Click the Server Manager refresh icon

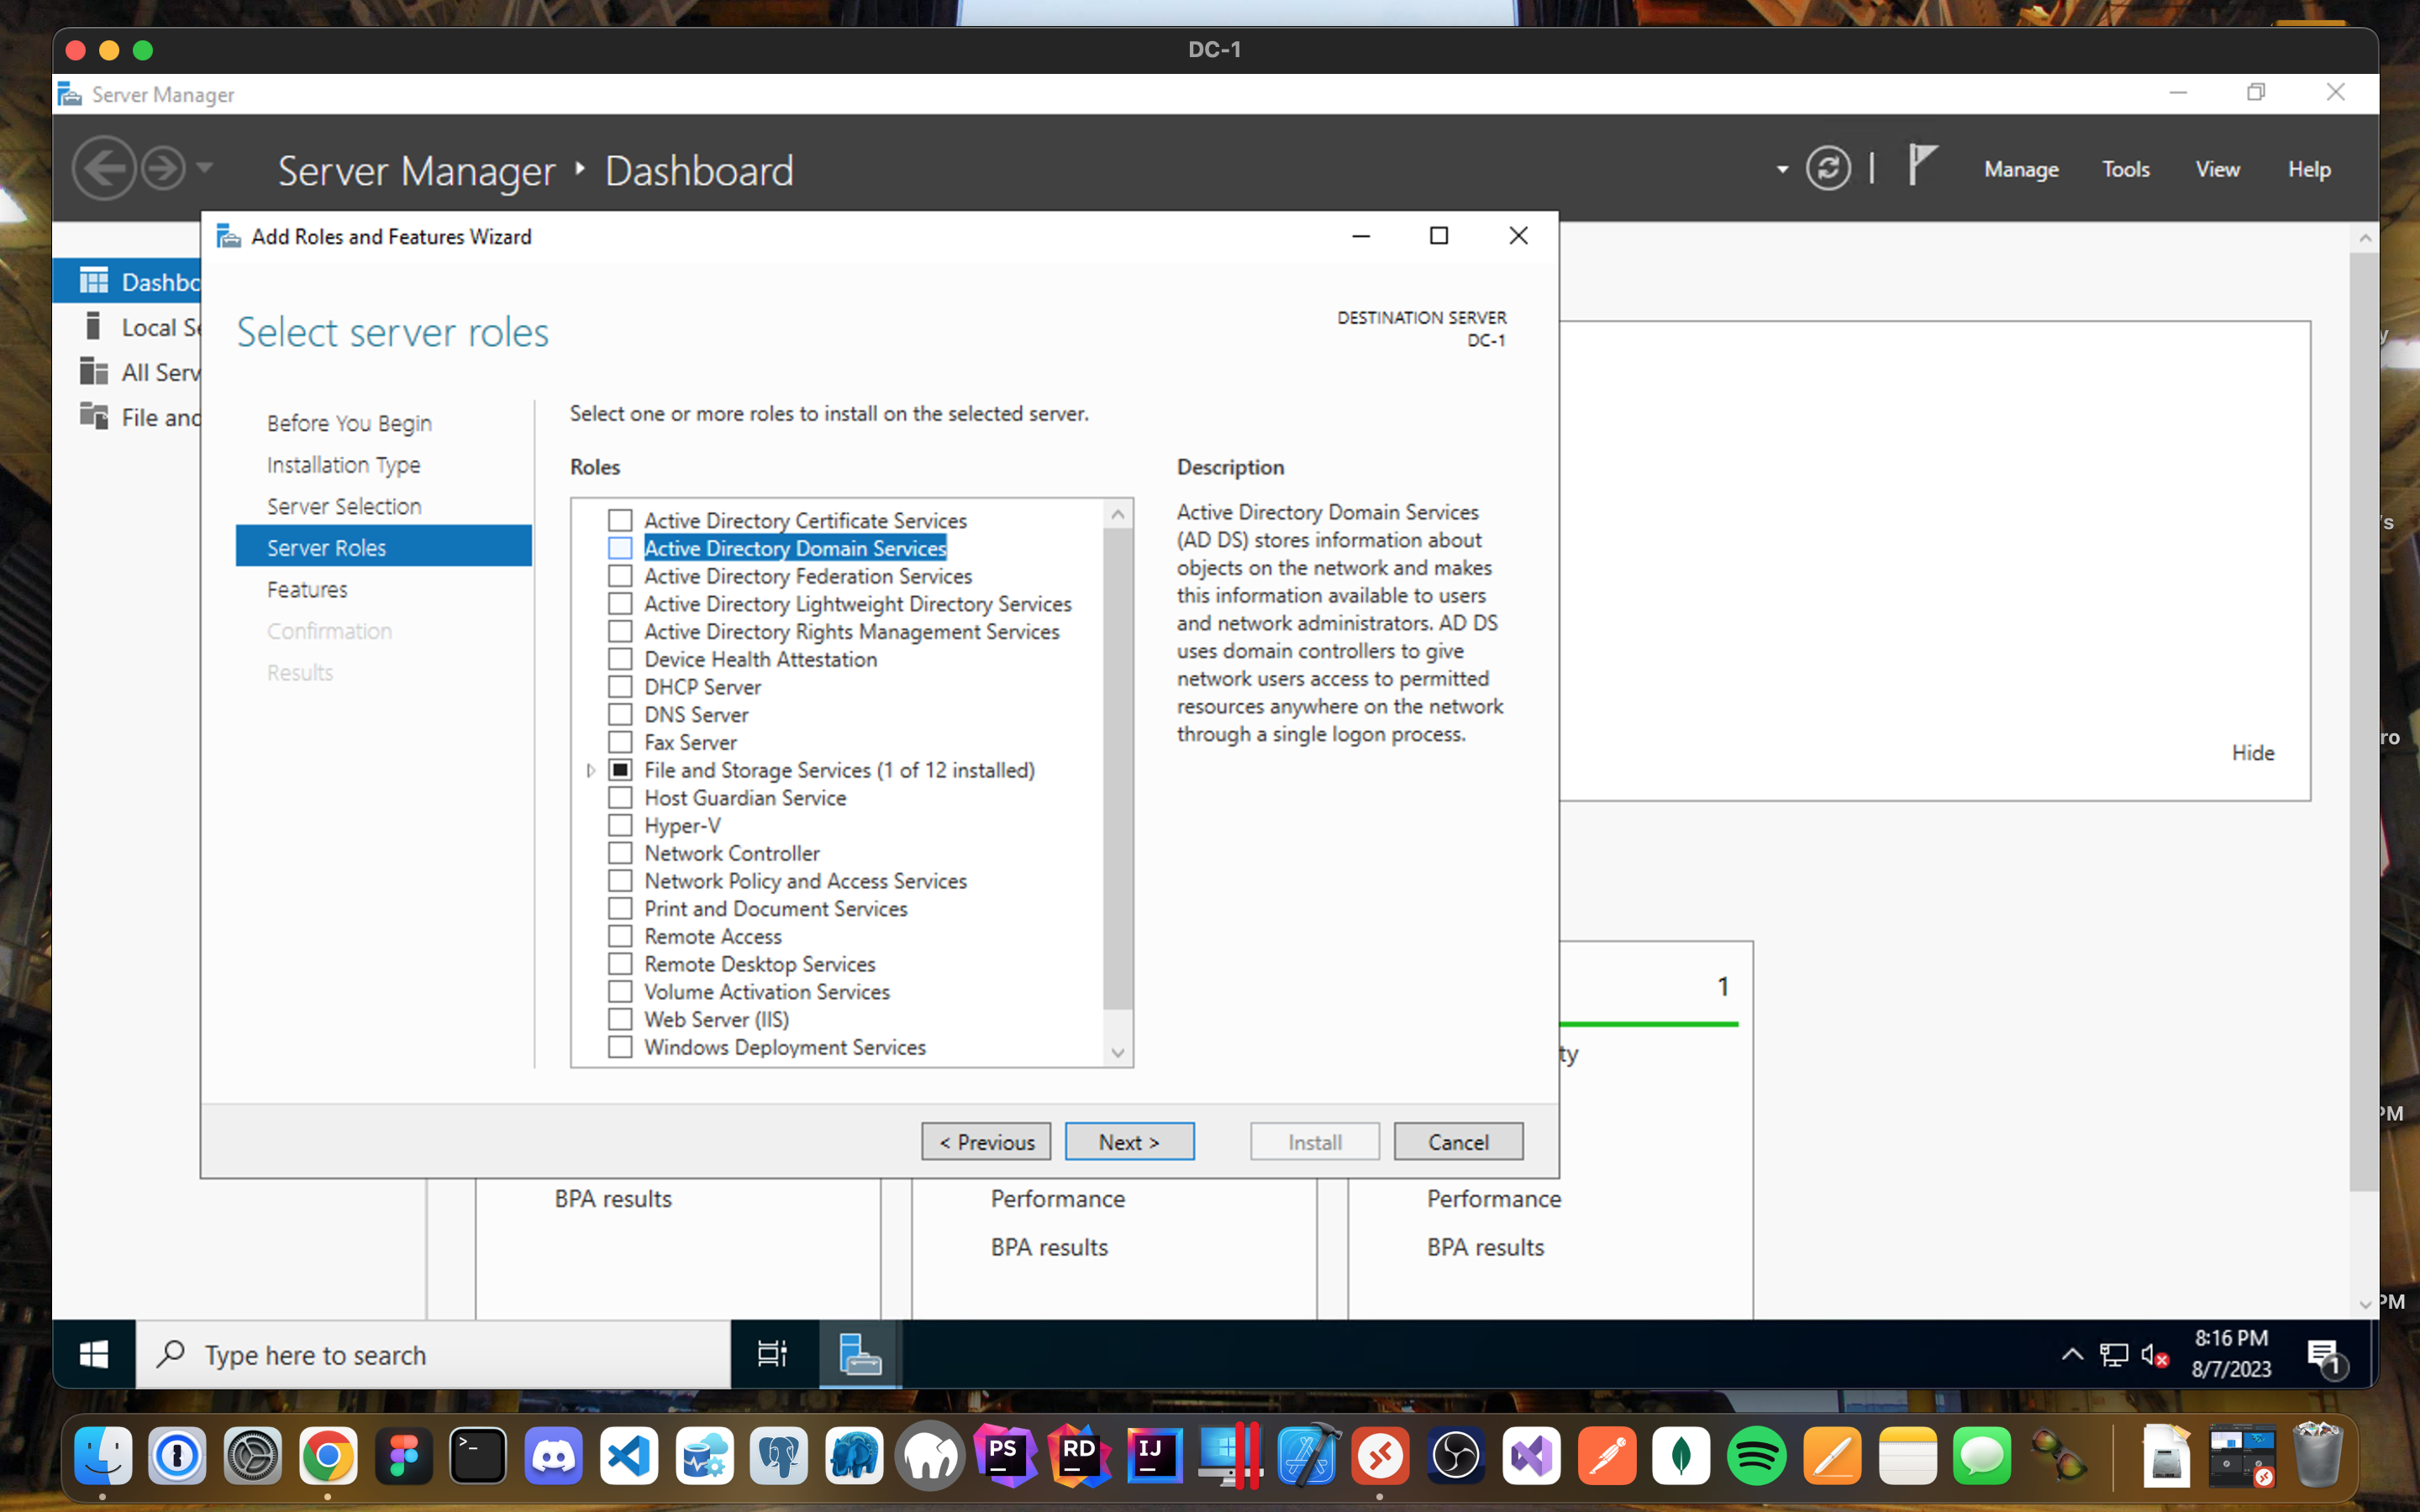[x=1829, y=169]
